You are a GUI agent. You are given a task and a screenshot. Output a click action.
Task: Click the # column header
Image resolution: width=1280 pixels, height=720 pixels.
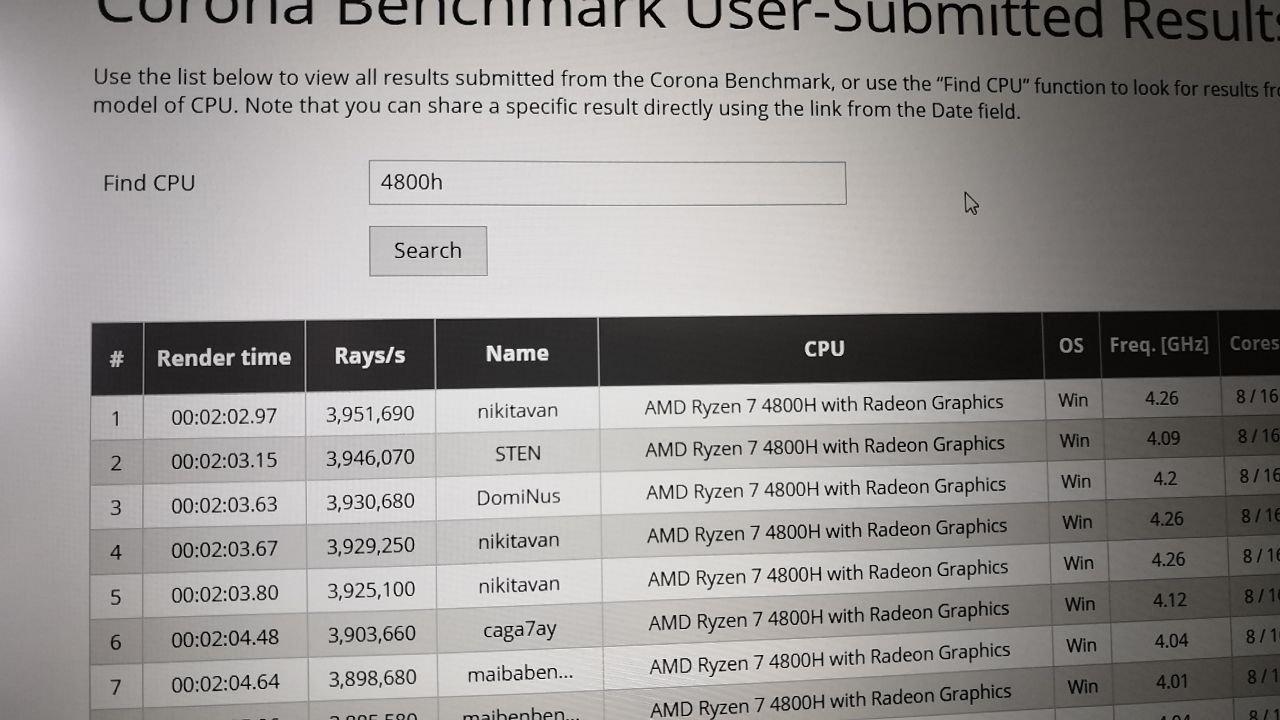pyautogui.click(x=117, y=359)
